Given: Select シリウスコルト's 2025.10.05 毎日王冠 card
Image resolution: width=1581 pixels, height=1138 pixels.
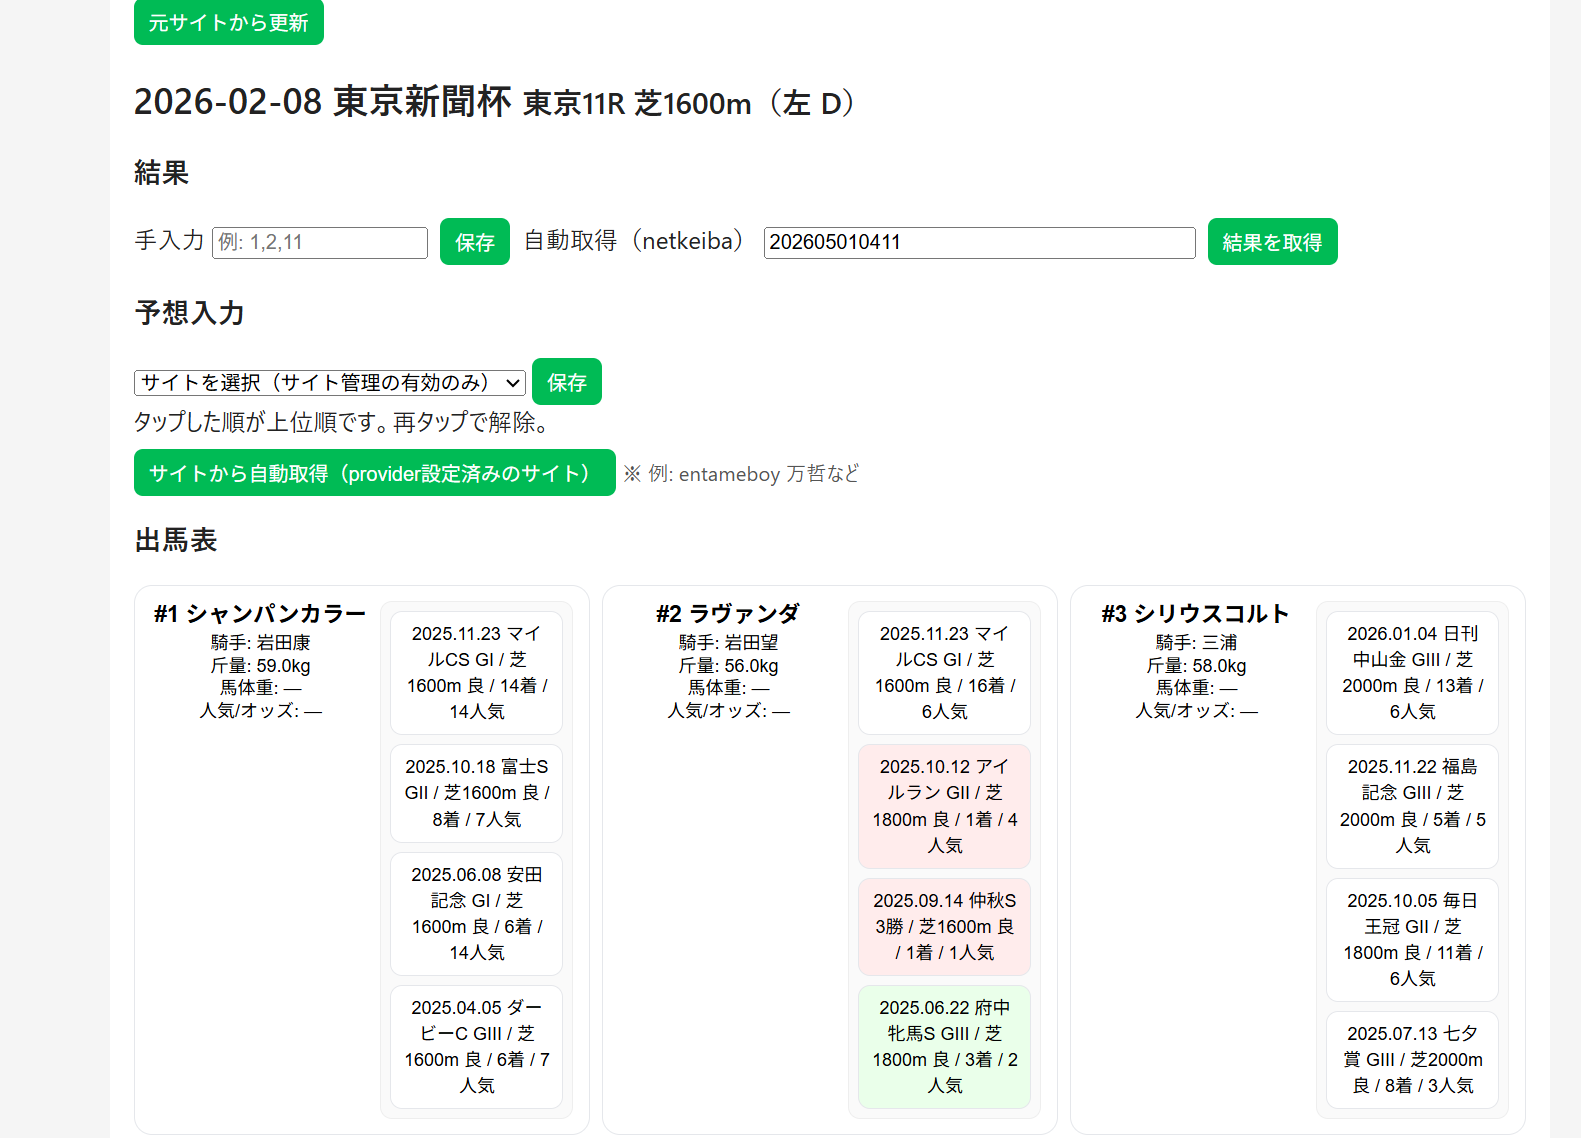Looking at the screenshot, I should pos(1412,939).
